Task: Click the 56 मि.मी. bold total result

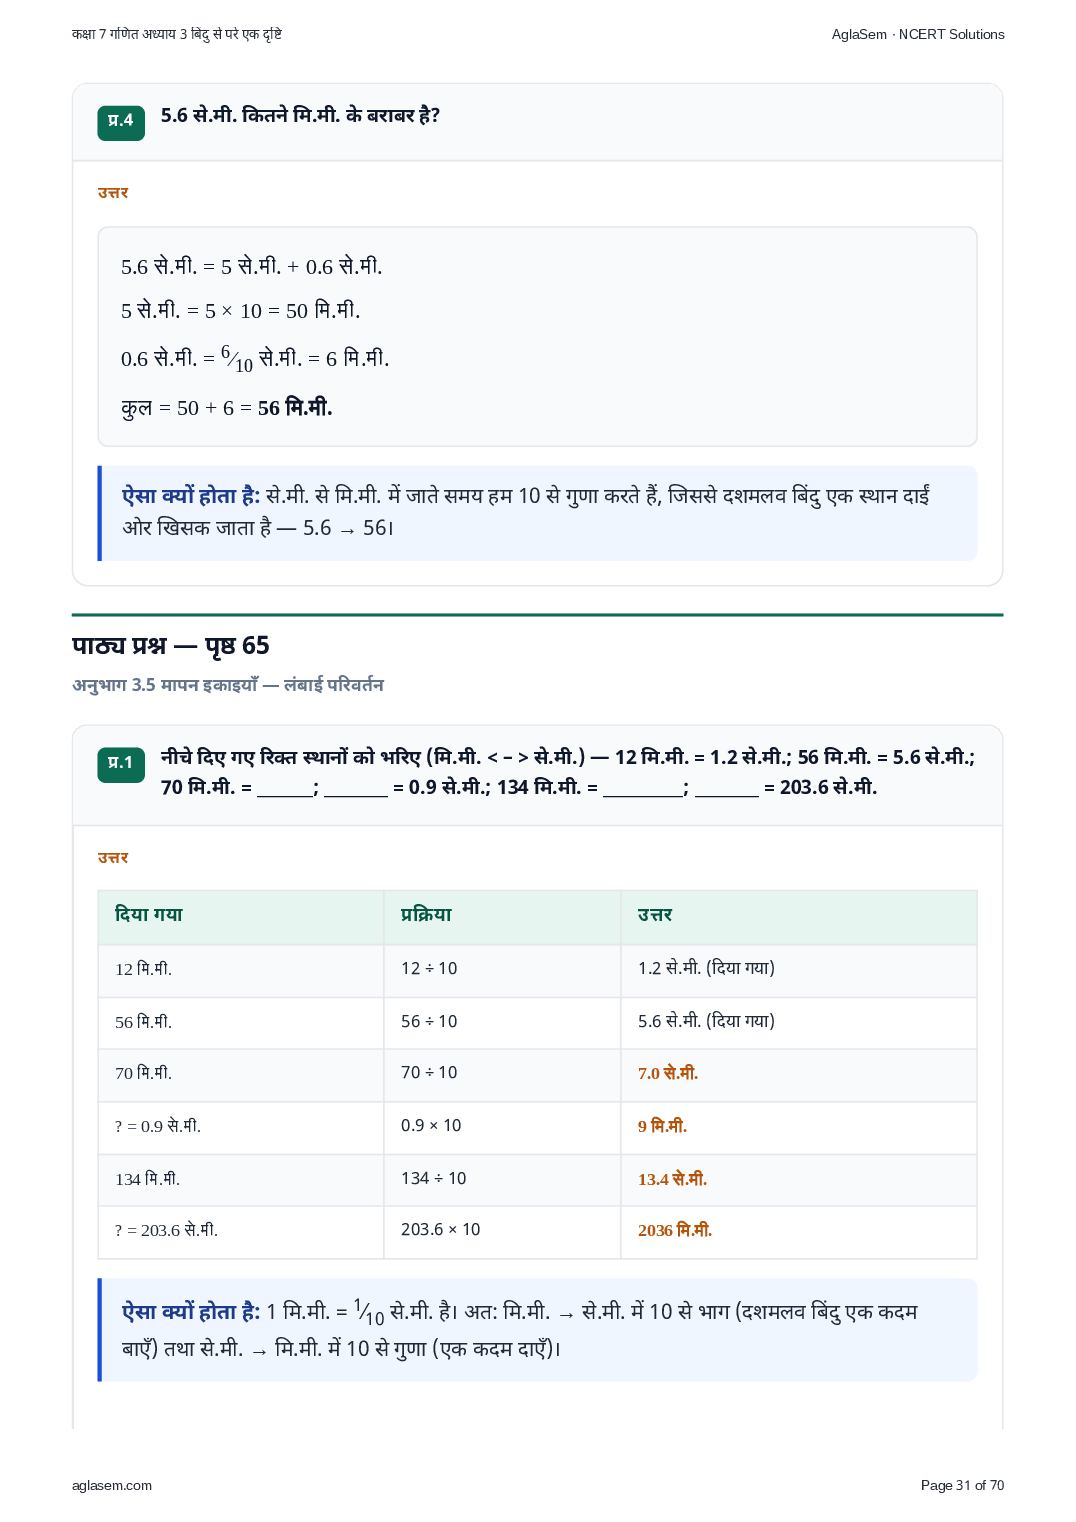Action: tap(295, 408)
